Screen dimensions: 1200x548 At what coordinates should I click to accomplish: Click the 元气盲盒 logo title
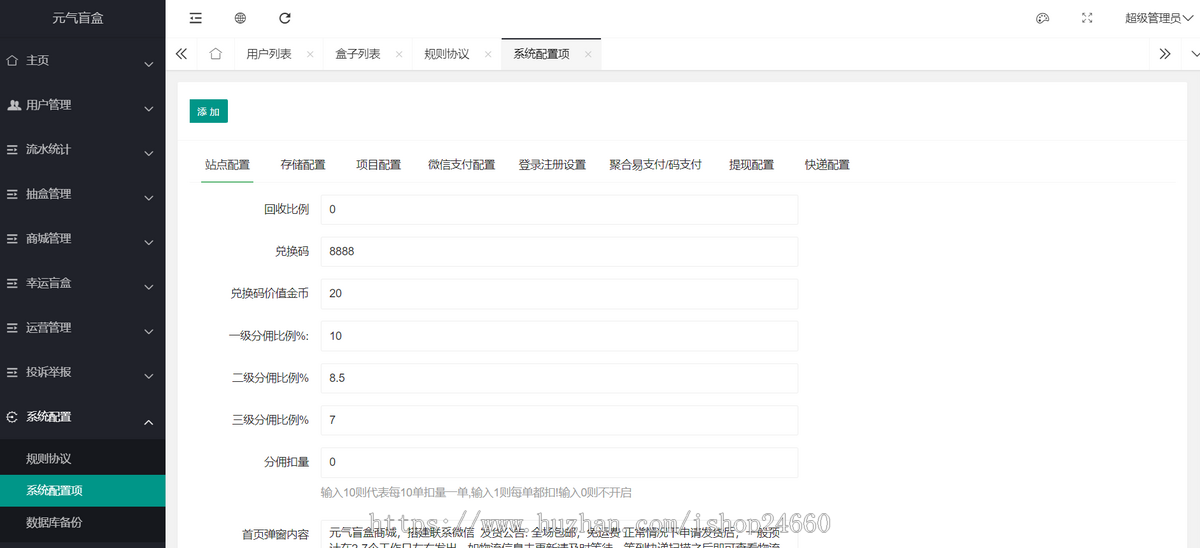click(77, 18)
